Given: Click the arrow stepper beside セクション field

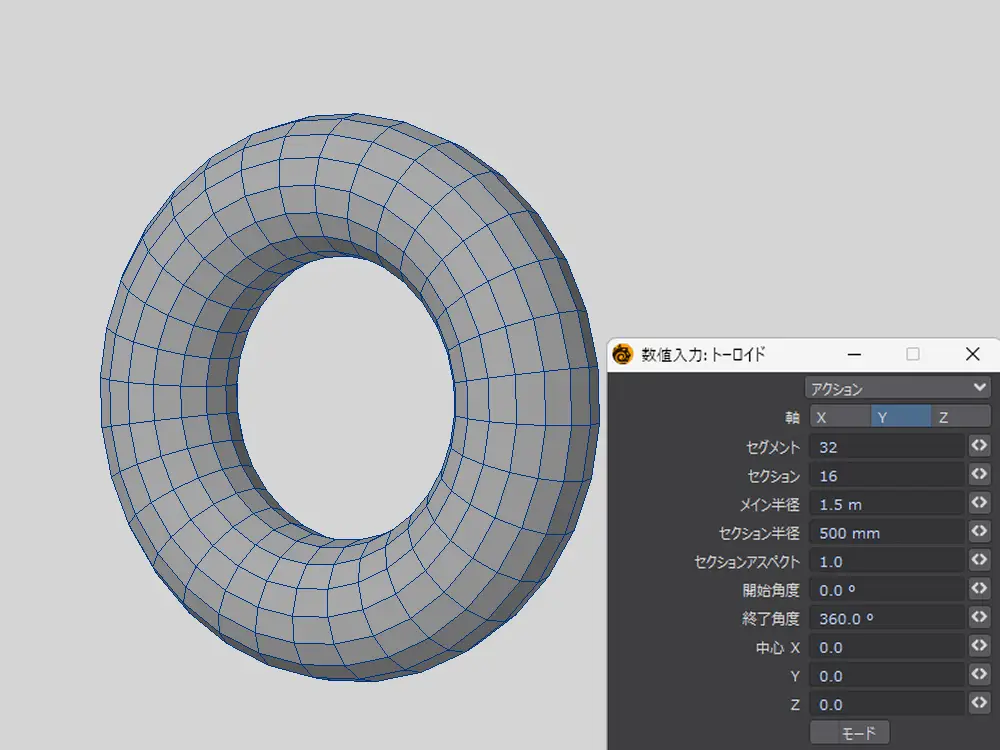Looking at the screenshot, I should pyautogui.click(x=979, y=475).
